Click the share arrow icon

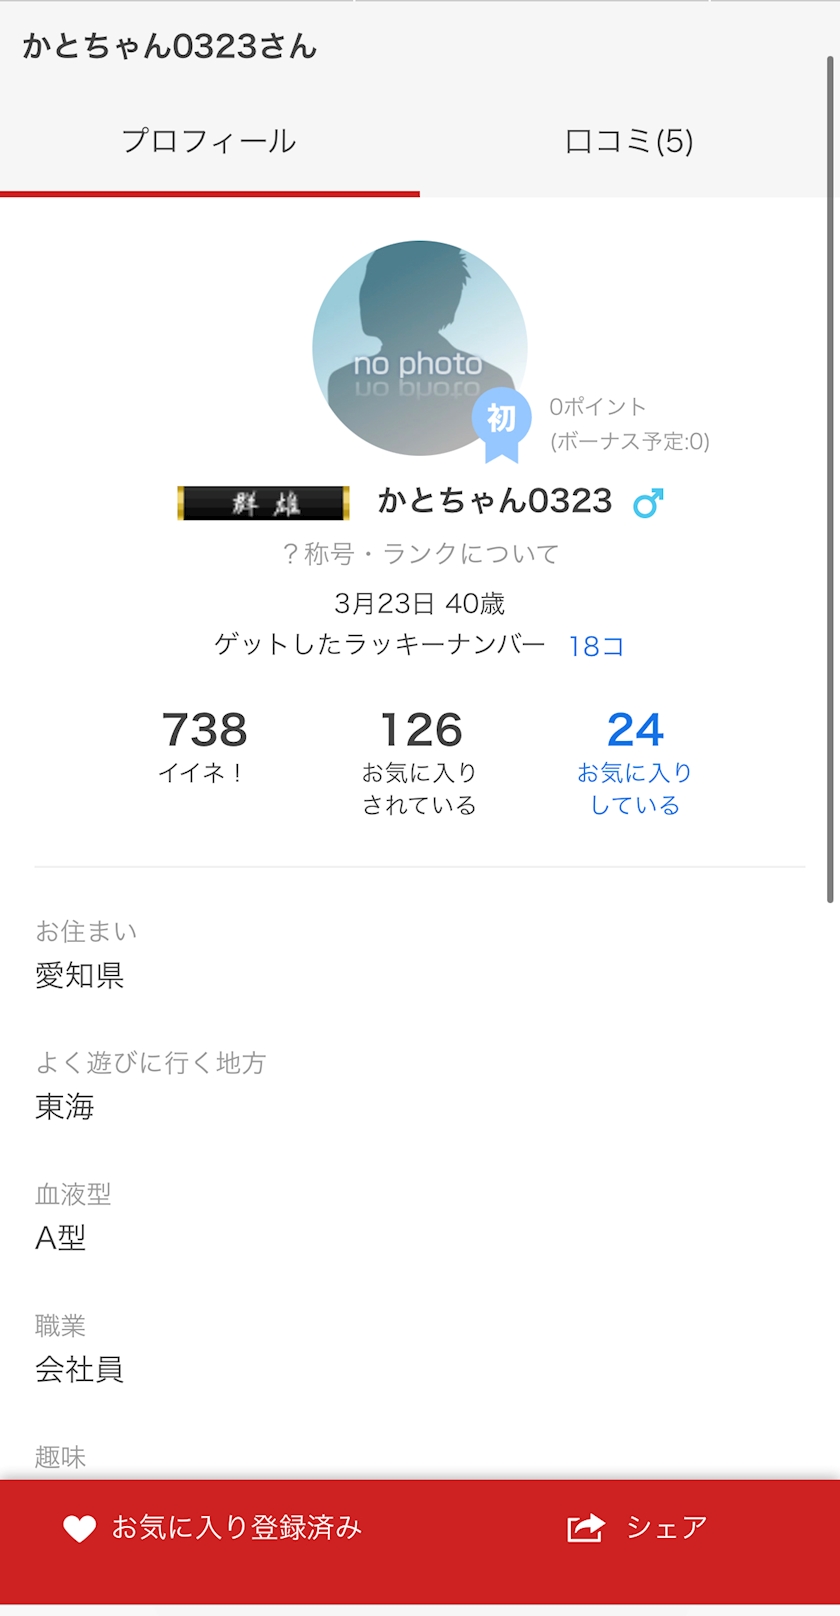pos(586,1527)
